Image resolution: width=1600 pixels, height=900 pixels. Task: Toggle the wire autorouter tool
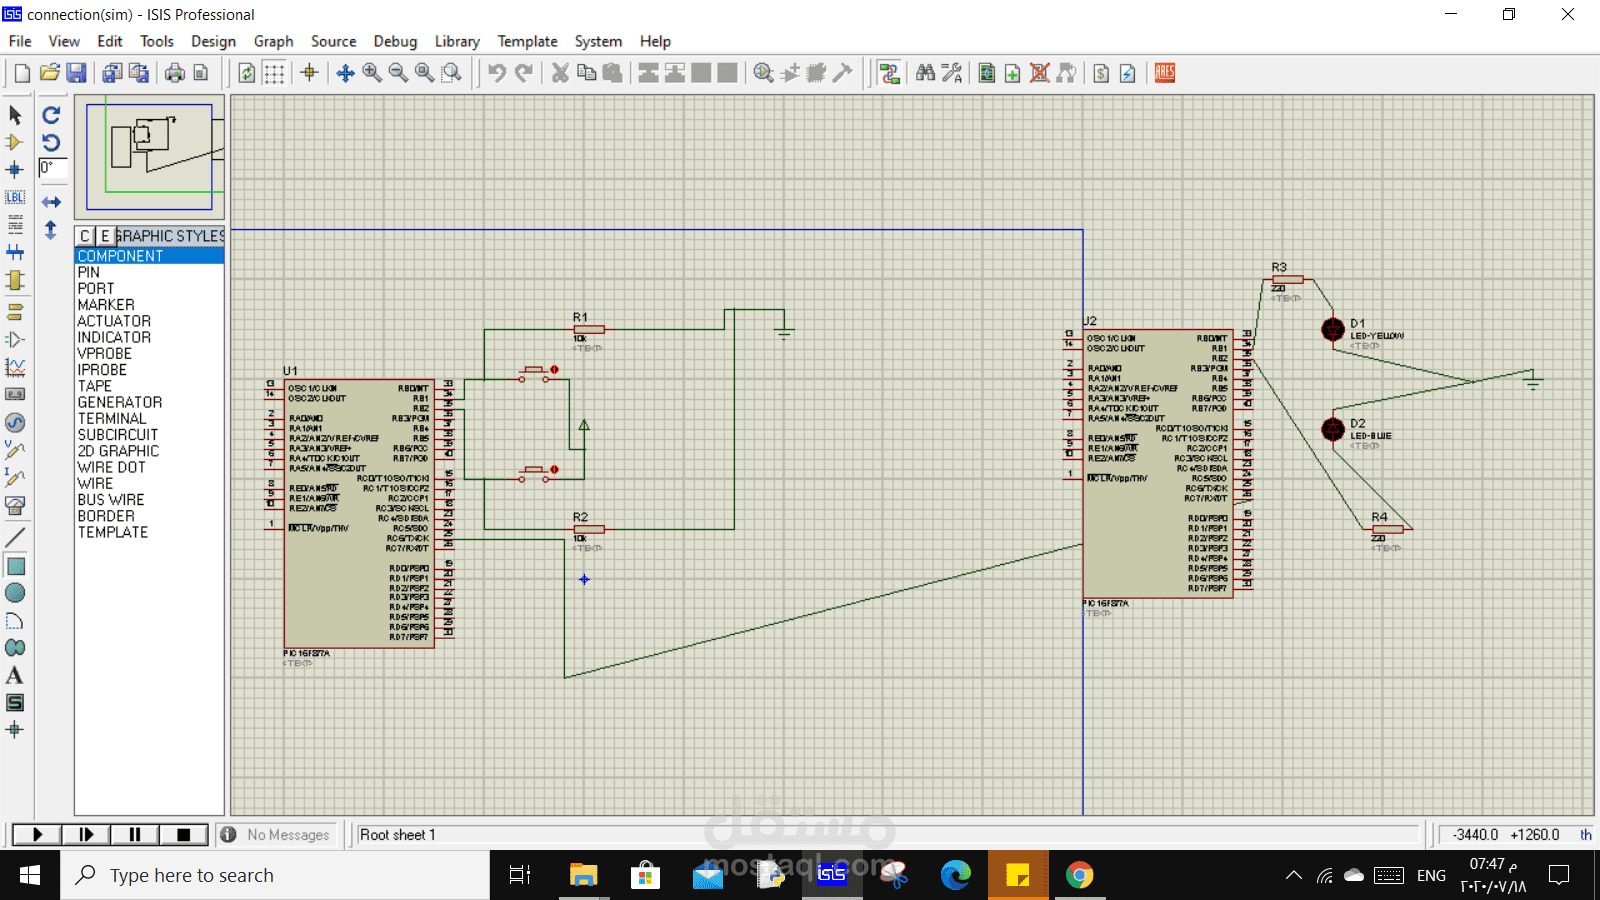click(890, 72)
